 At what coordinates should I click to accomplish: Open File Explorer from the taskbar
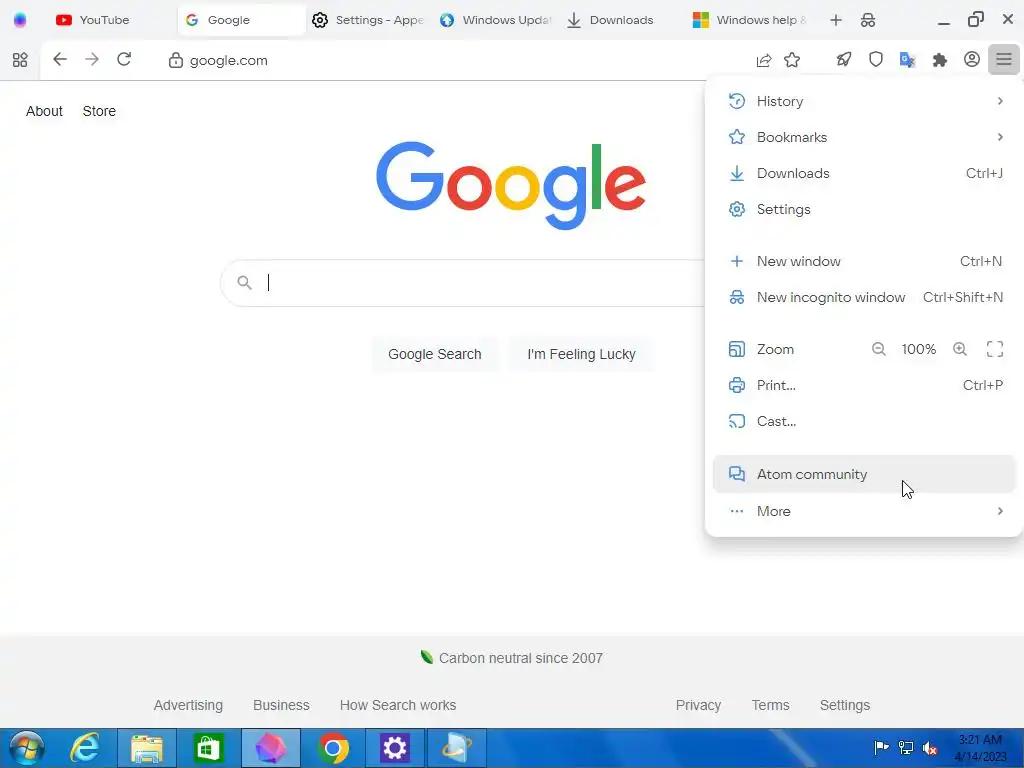point(147,748)
